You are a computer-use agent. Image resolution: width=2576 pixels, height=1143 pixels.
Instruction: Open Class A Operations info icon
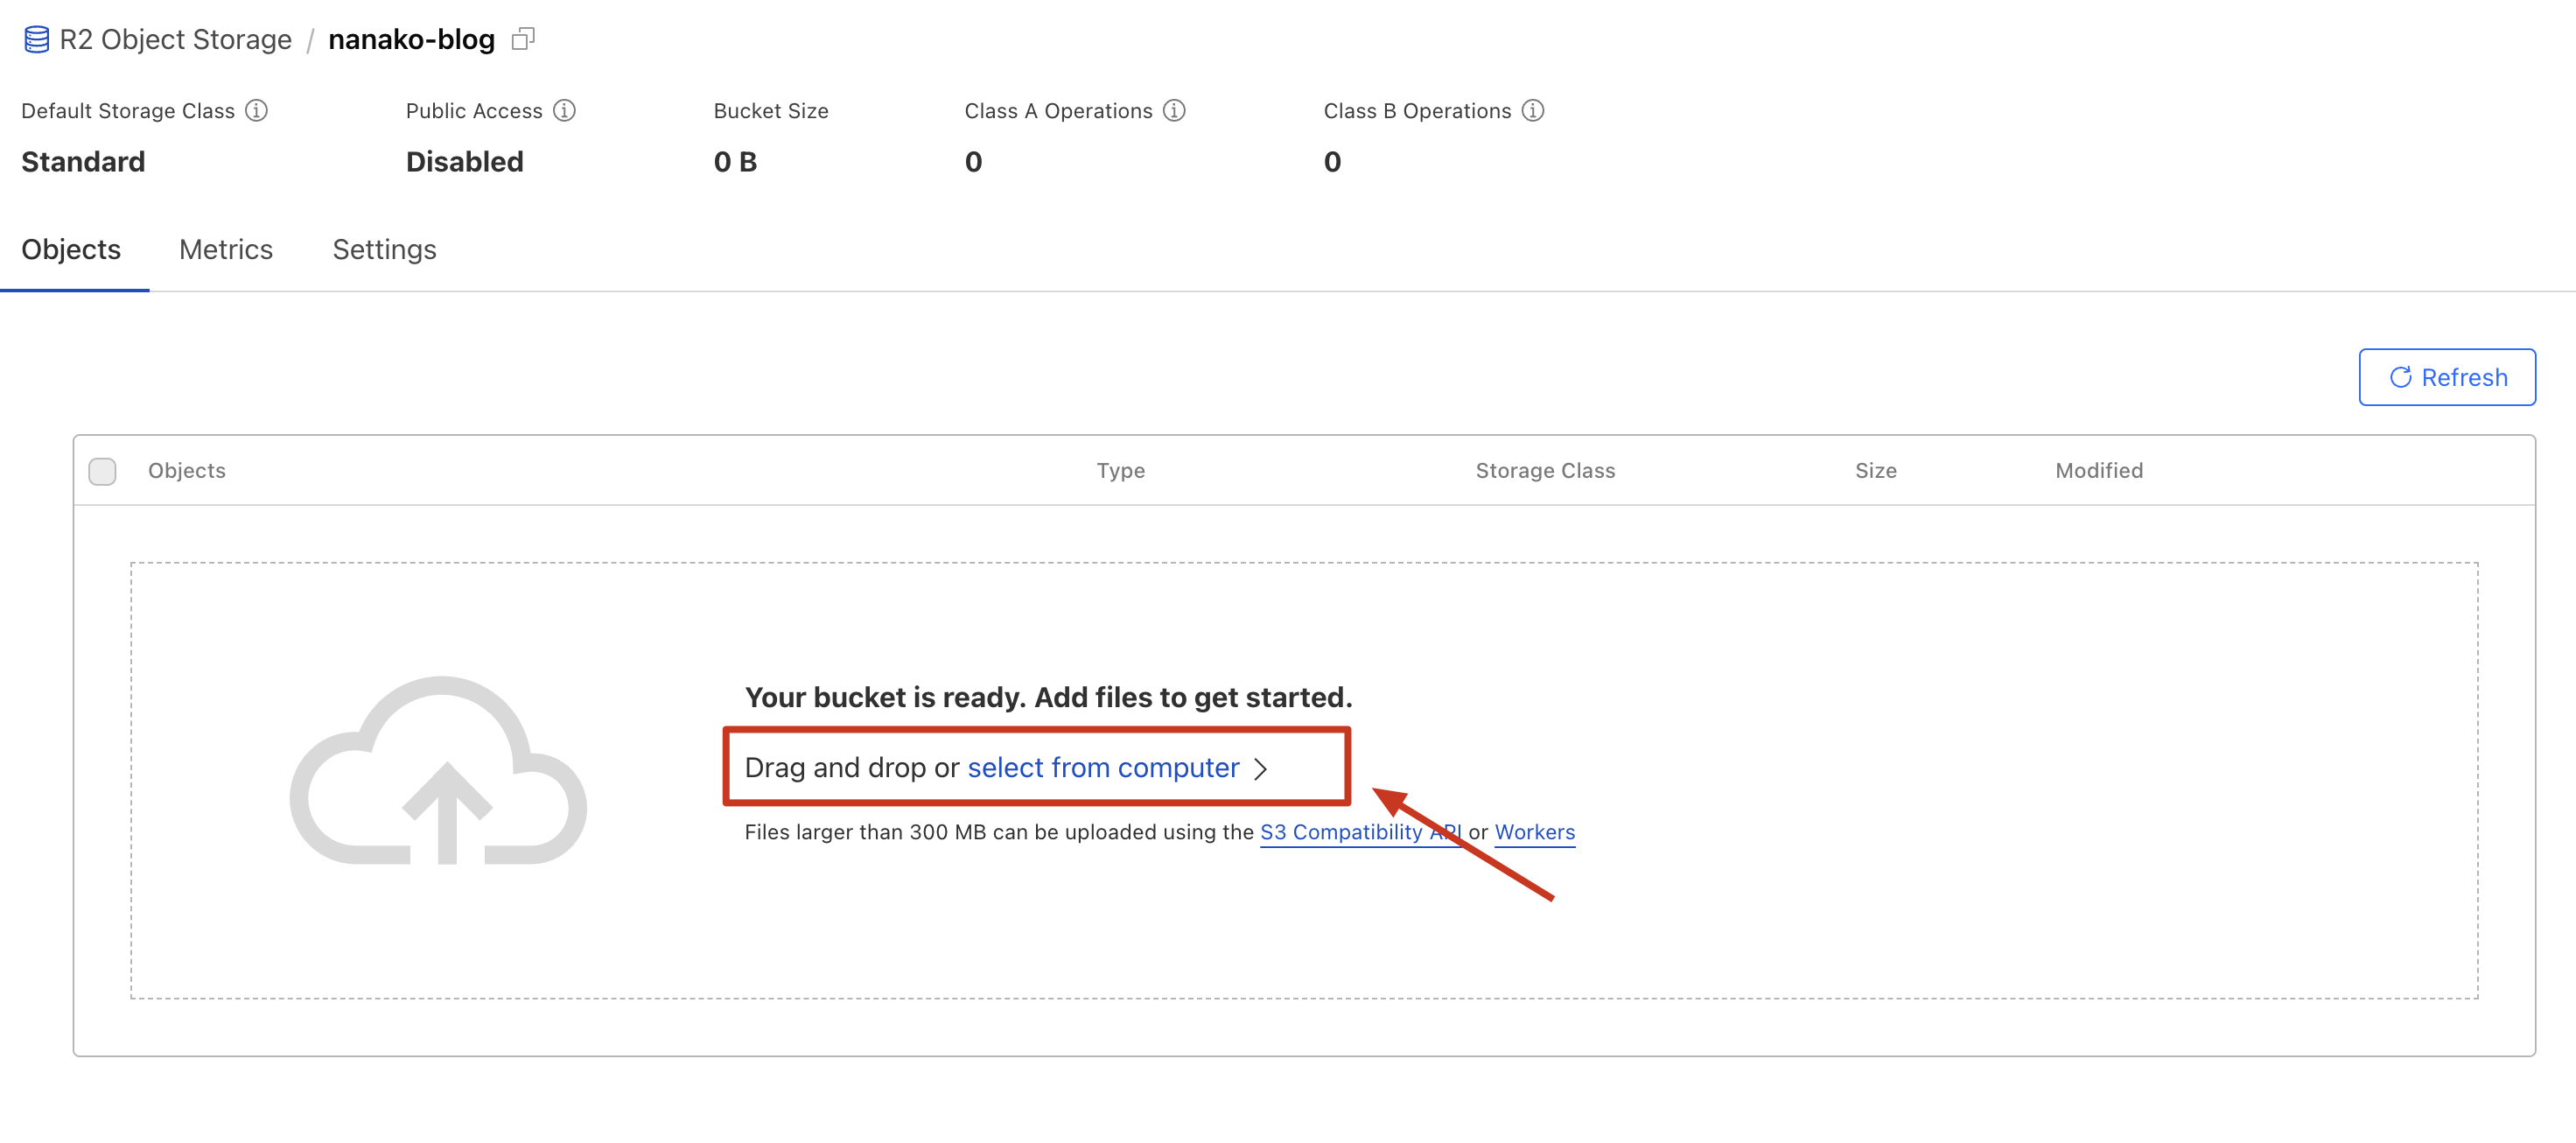[x=1175, y=110]
